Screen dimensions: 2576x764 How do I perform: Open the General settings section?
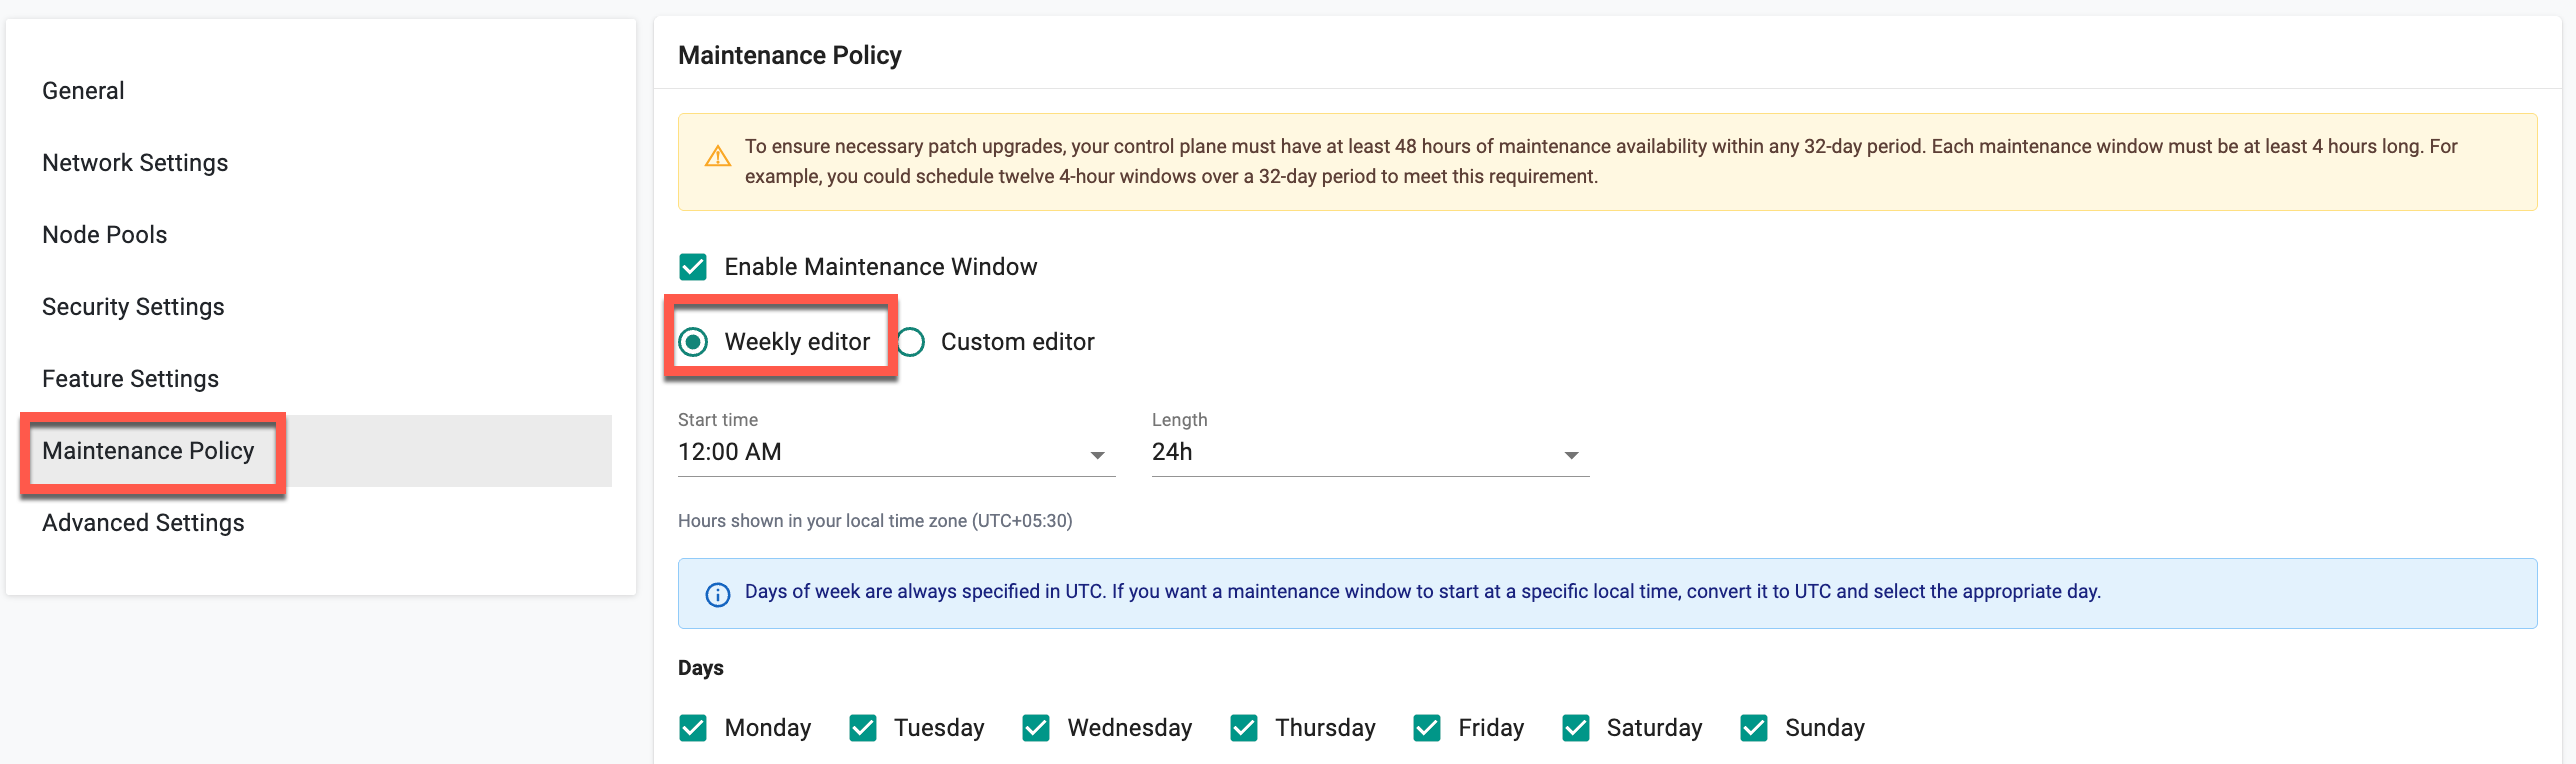[83, 91]
